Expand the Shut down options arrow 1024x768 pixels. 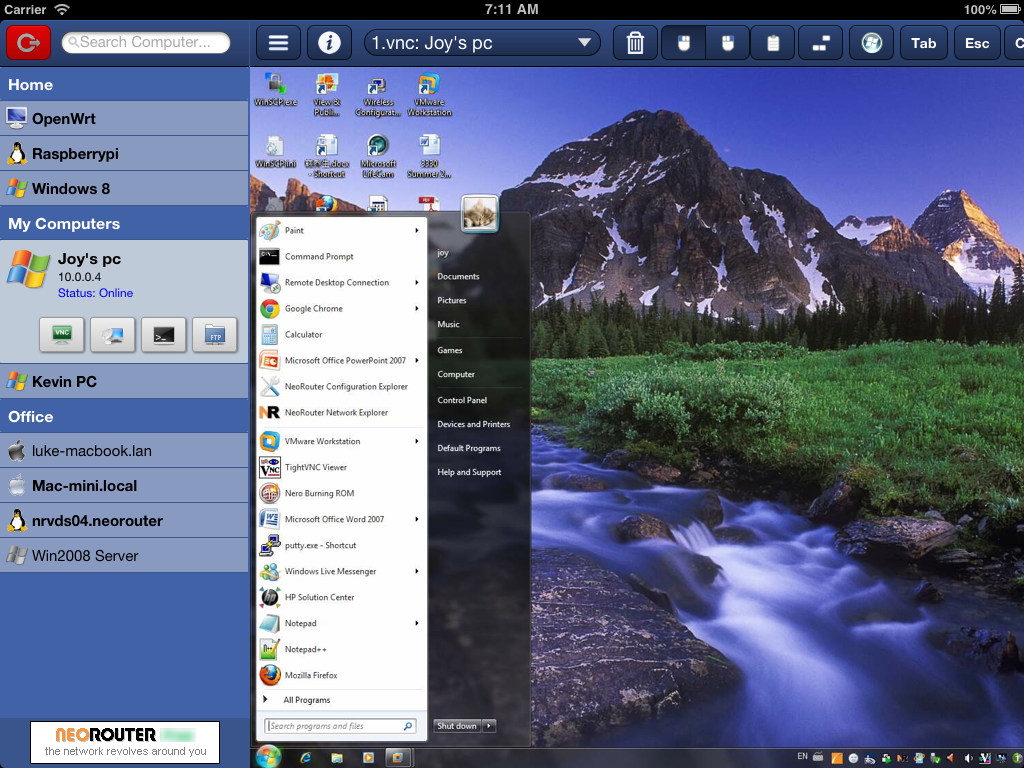(x=489, y=726)
